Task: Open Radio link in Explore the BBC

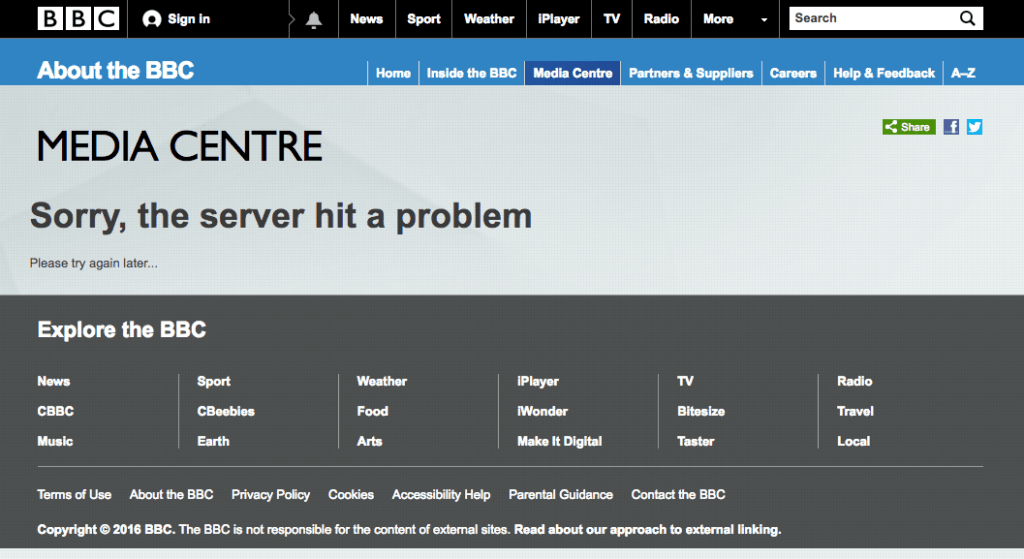Action: [854, 381]
